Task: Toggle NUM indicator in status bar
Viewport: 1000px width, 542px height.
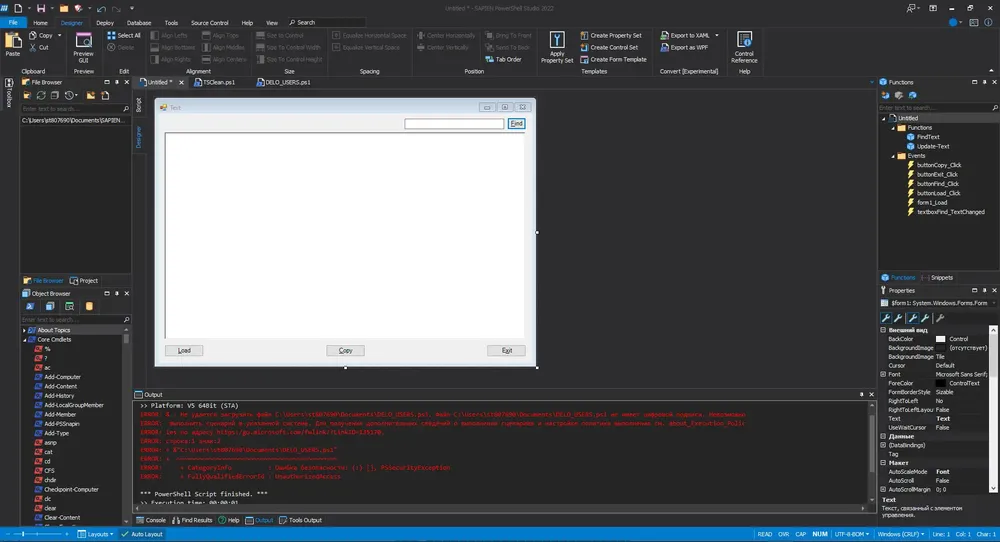Action: click(820, 534)
